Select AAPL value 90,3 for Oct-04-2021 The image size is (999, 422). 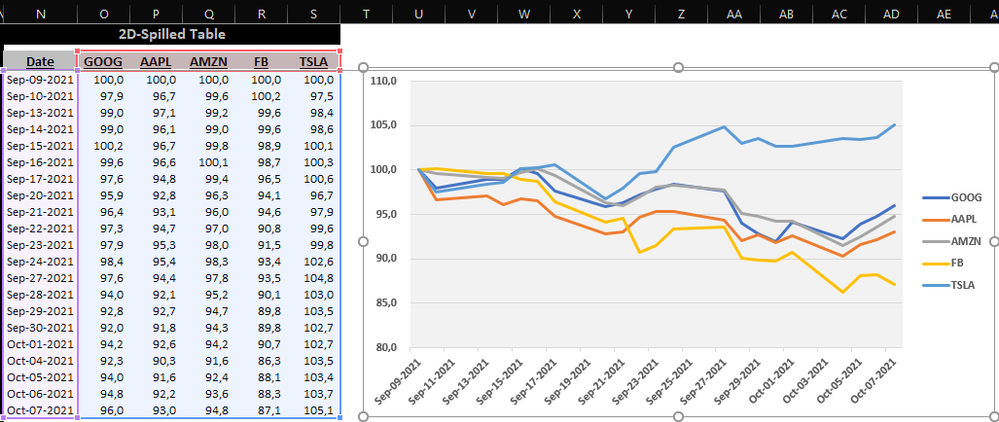point(155,361)
